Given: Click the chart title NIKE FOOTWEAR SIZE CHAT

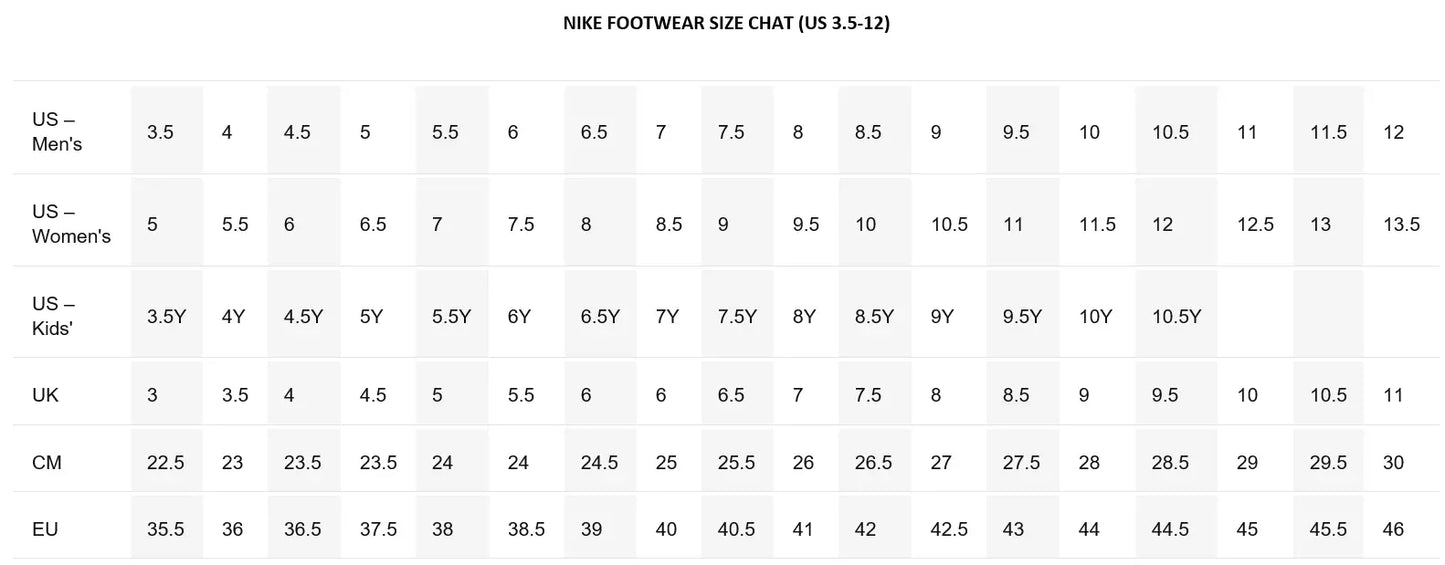Looking at the screenshot, I should tap(726, 24).
